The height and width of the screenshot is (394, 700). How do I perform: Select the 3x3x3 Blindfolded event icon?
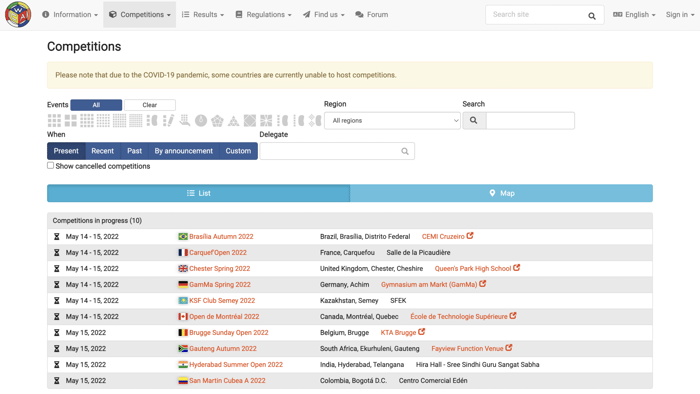(152, 120)
